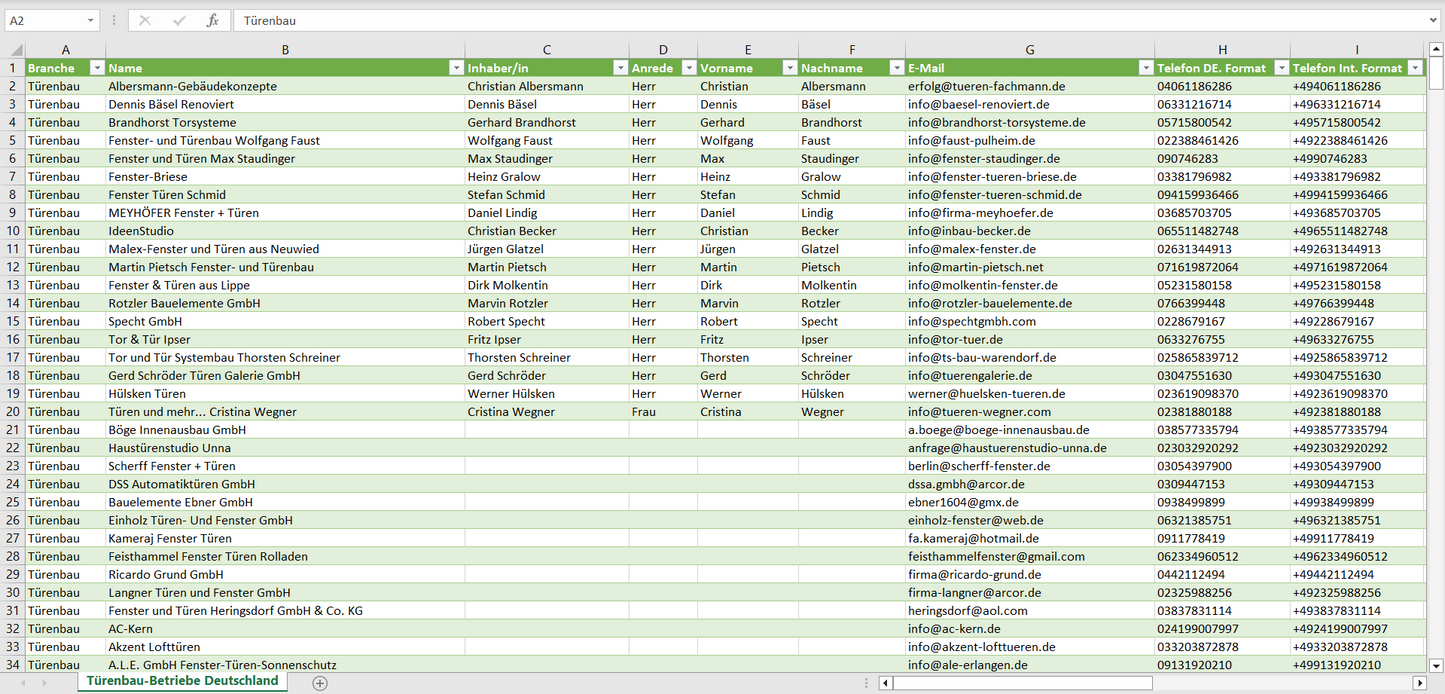Click the Insert Function fx icon

coord(212,20)
